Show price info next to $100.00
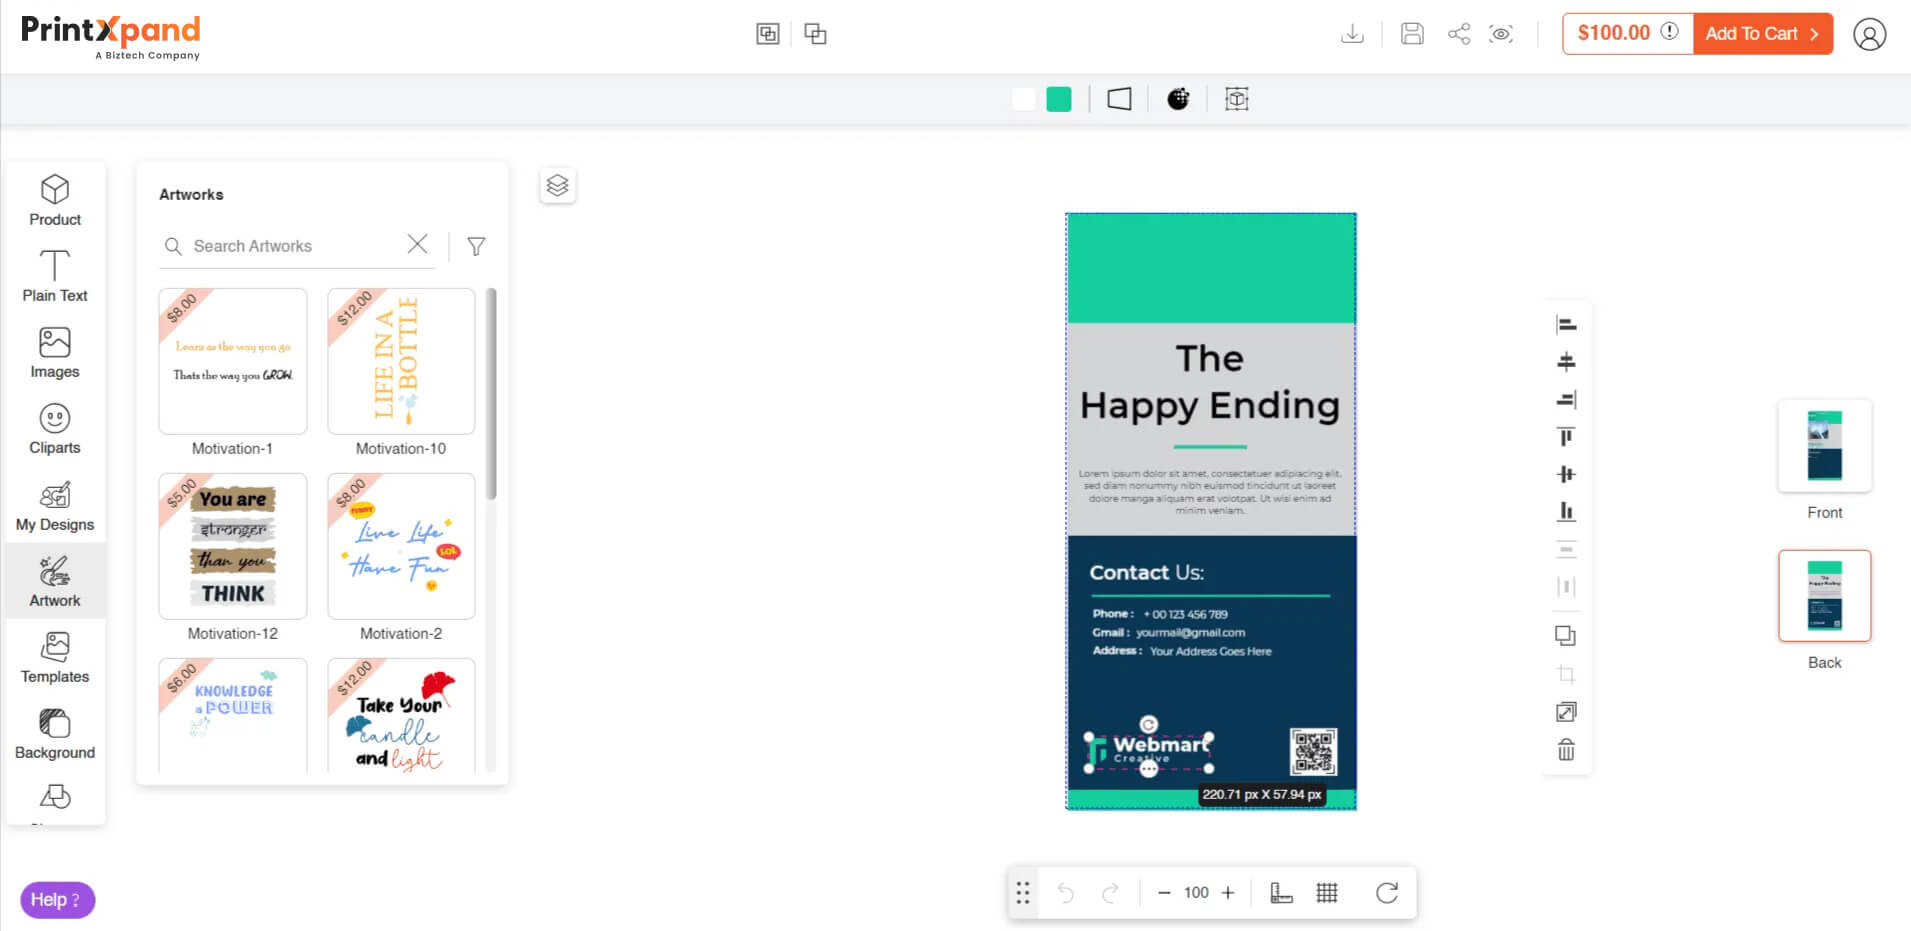The image size is (1911, 931). pyautogui.click(x=1670, y=32)
